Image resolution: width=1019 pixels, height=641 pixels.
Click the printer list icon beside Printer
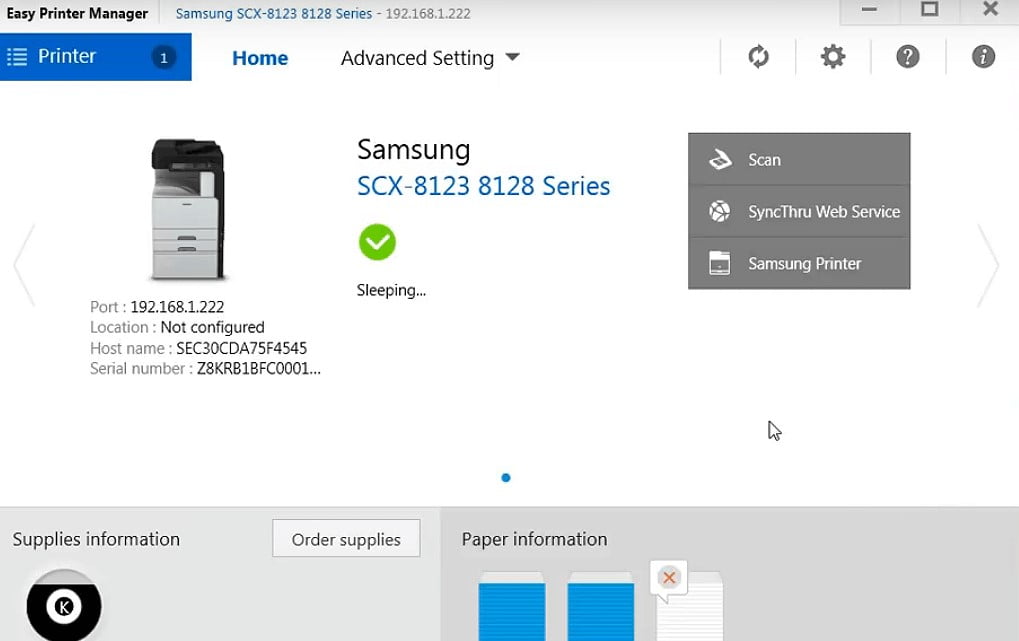pyautogui.click(x=17, y=57)
